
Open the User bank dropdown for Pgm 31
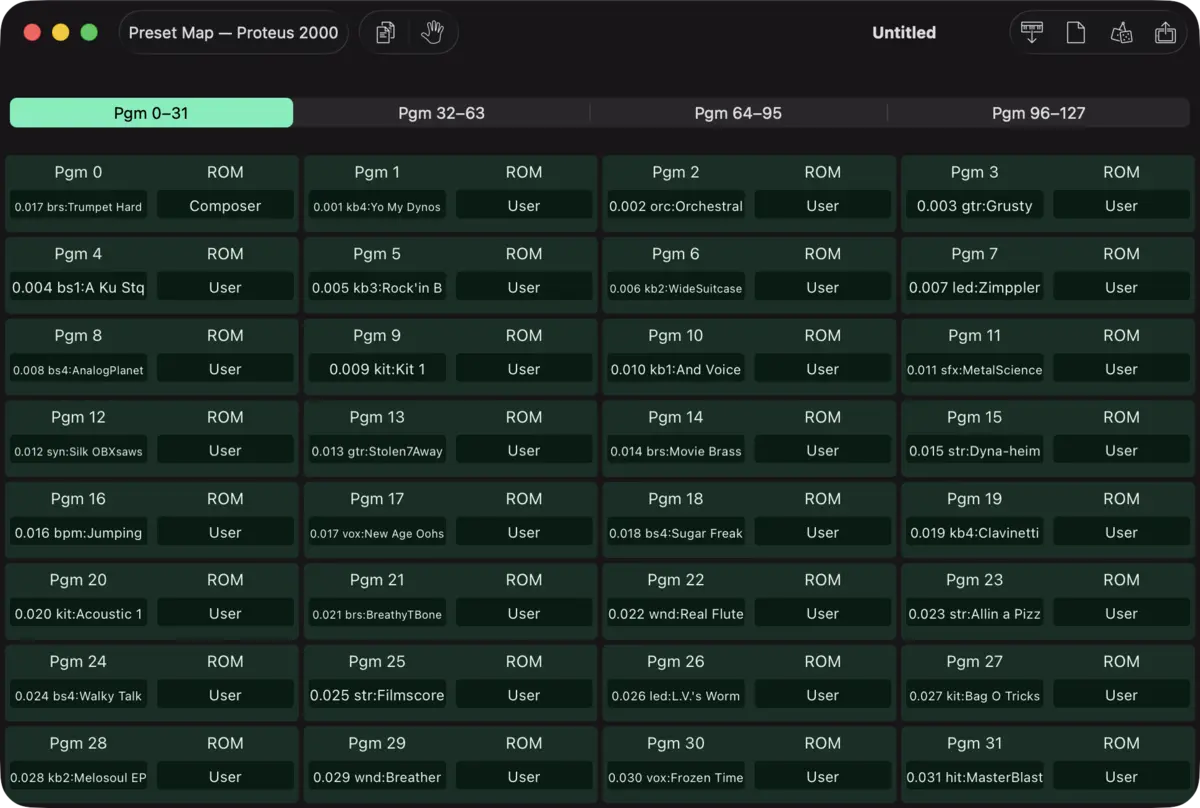point(1121,777)
